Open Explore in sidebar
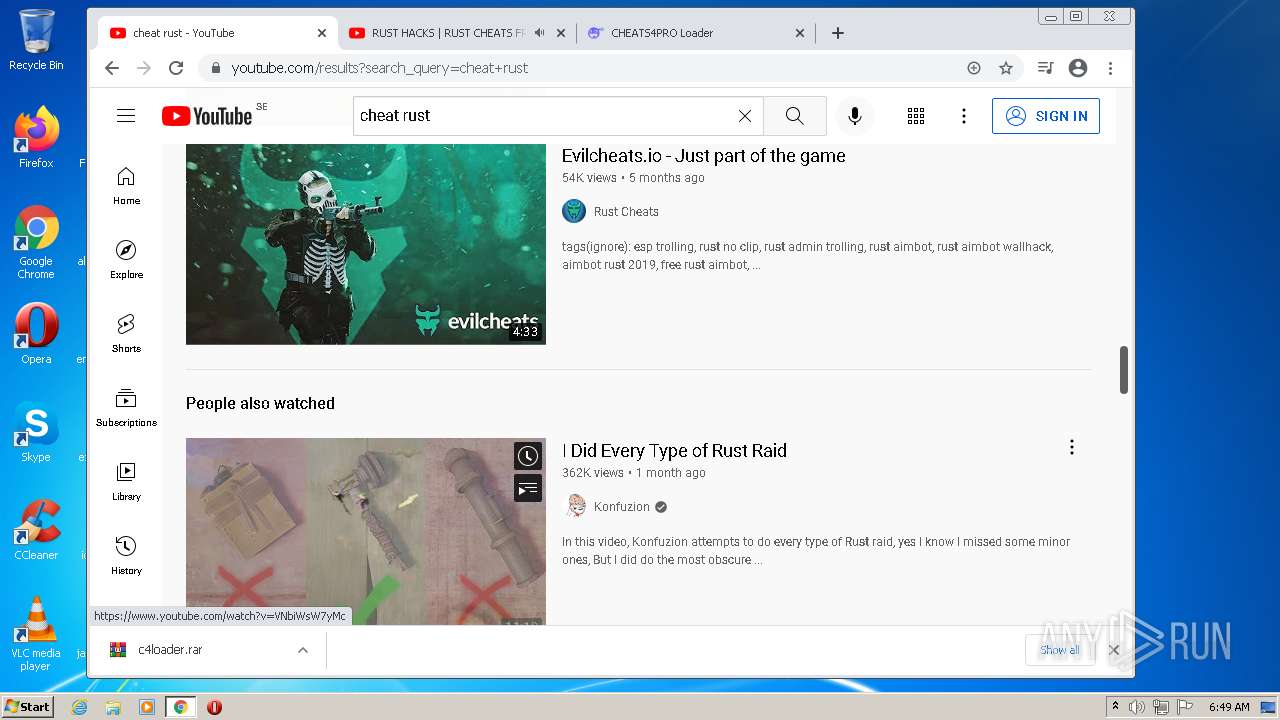 126,260
